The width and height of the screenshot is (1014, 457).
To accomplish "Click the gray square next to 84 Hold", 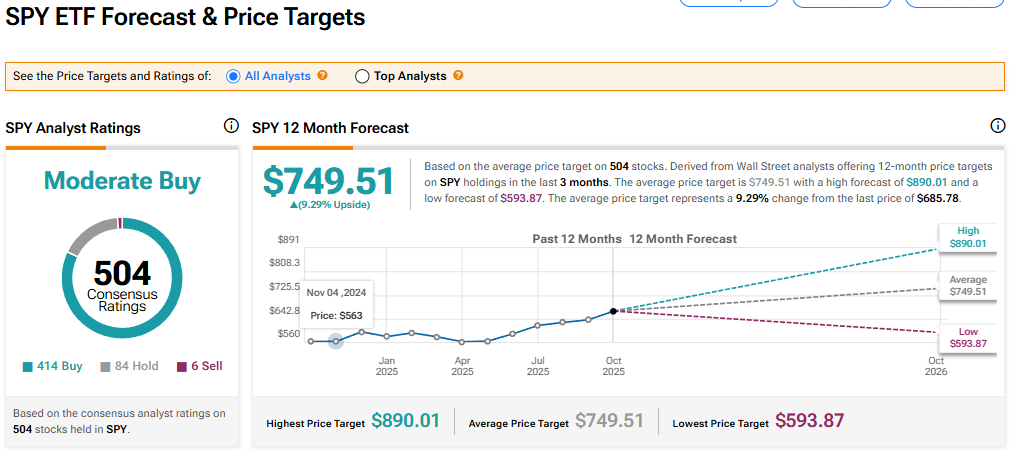I will point(105,367).
